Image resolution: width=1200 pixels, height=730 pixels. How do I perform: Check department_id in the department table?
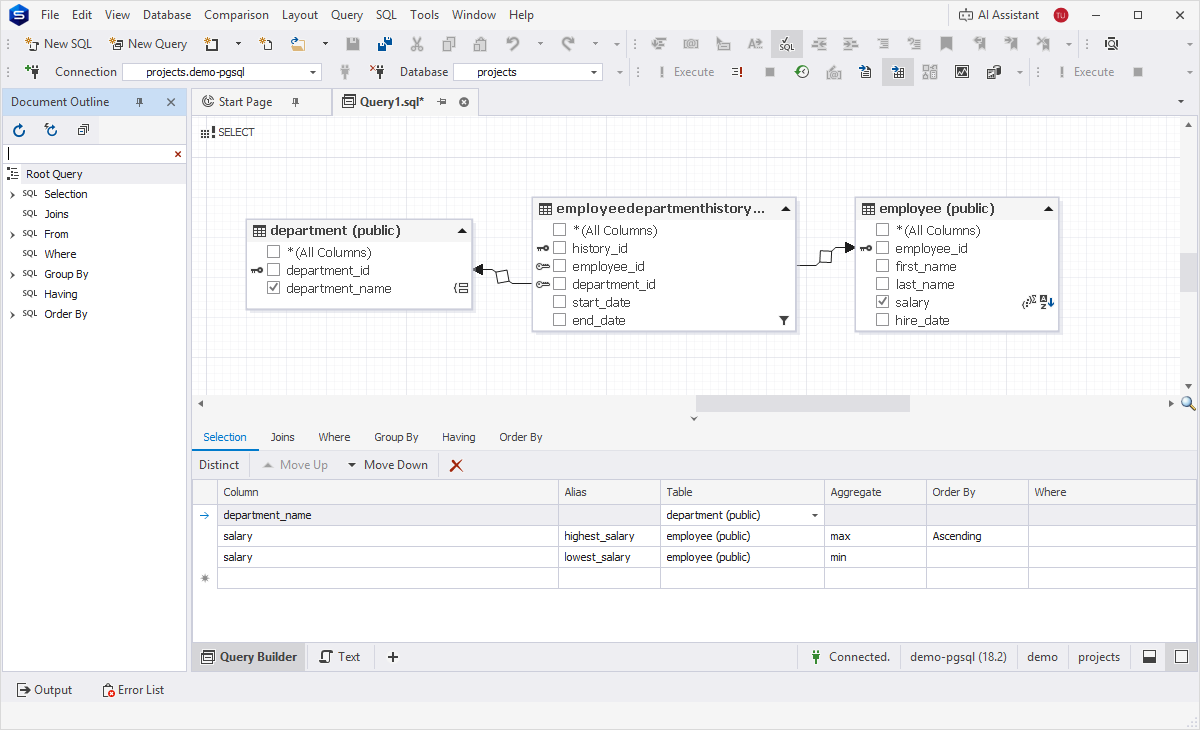pyautogui.click(x=274, y=270)
